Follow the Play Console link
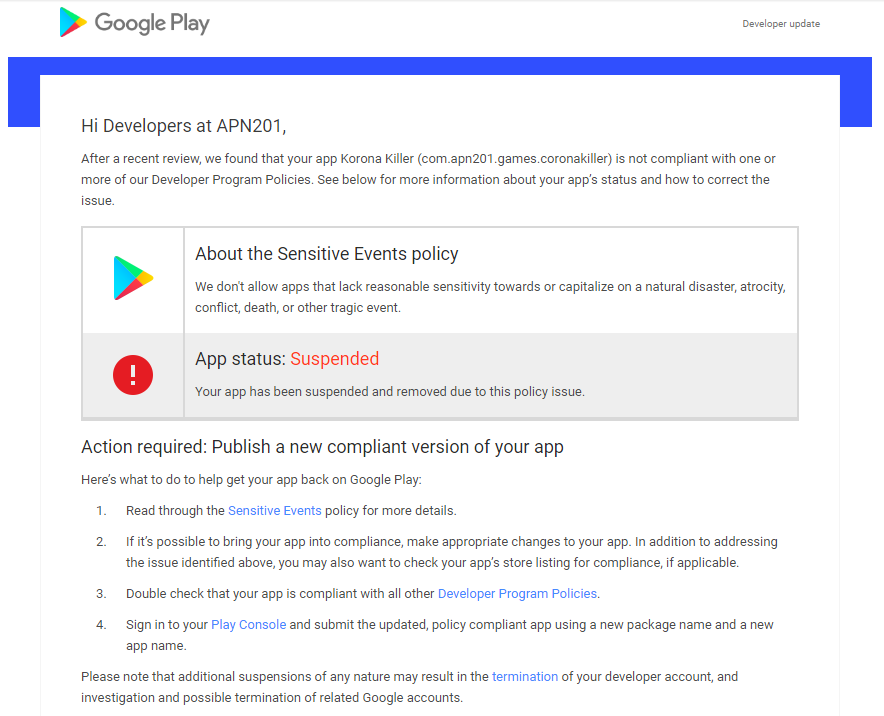Image resolution: width=884 pixels, height=716 pixels. point(248,624)
